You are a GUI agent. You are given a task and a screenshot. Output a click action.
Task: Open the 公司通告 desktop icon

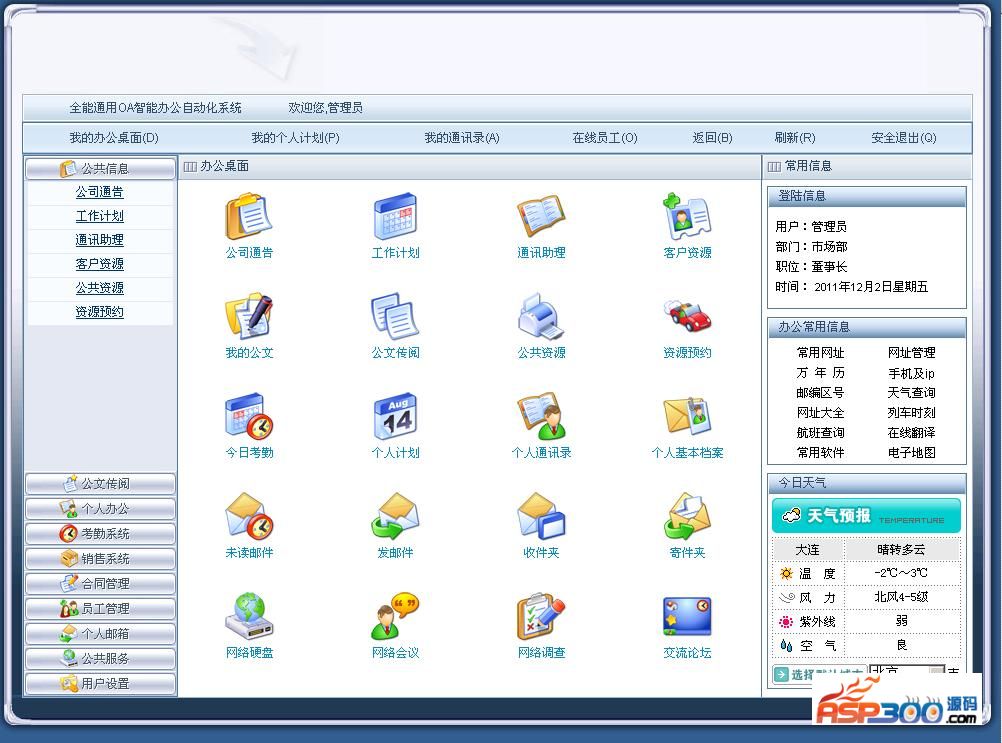(x=248, y=216)
